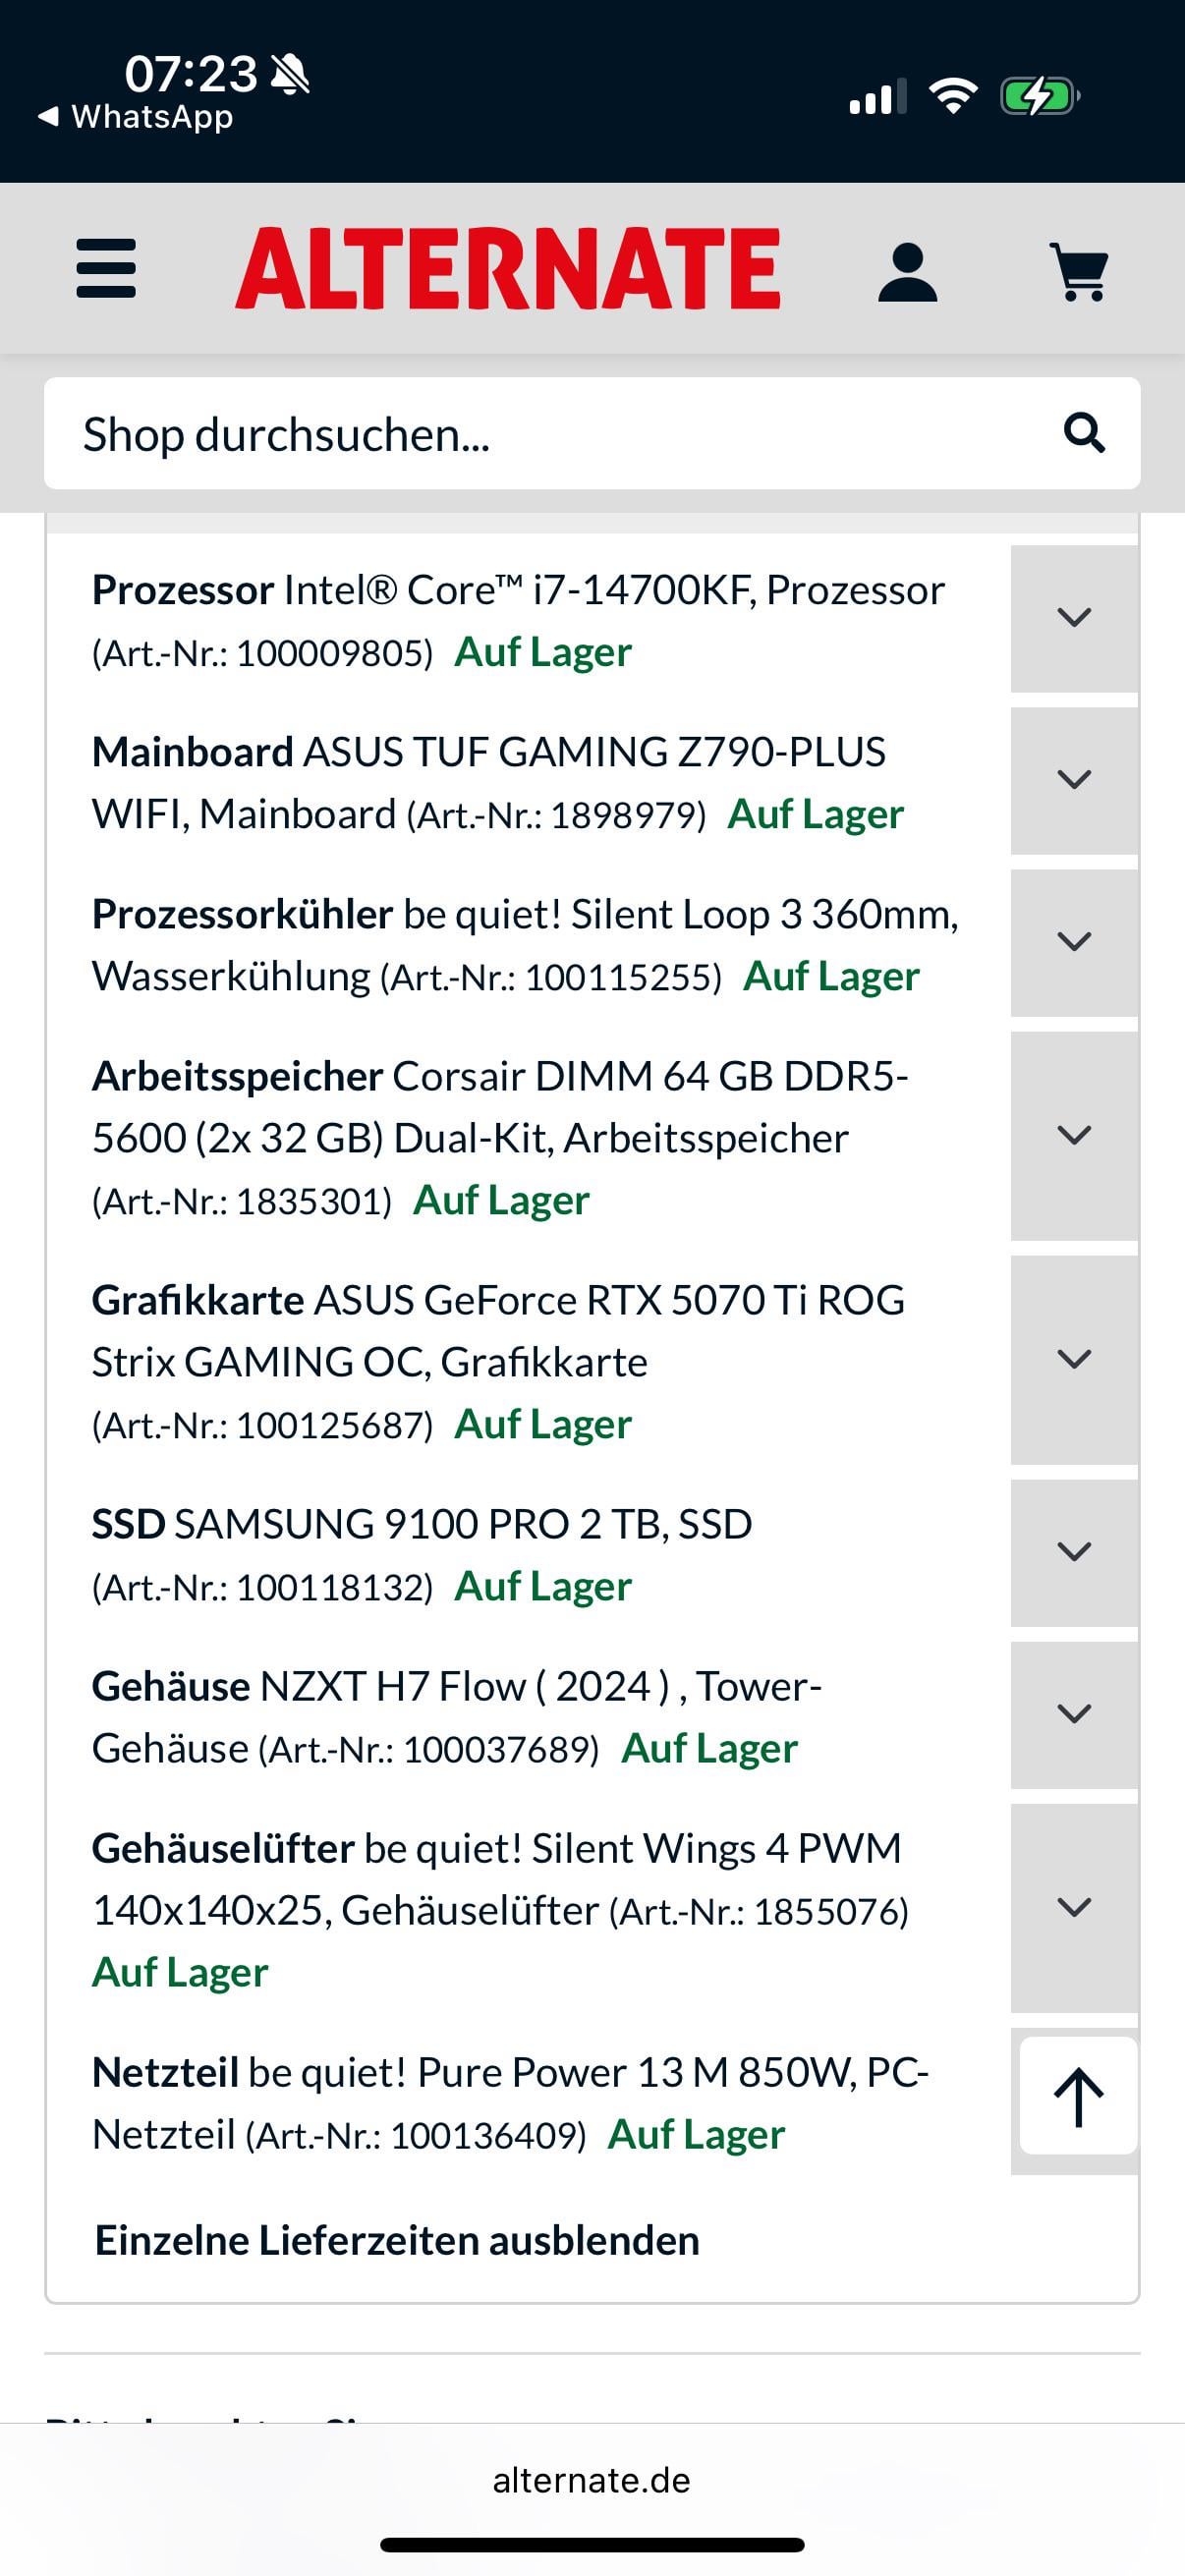This screenshot has height=2576, width=1185.
Task: Tap the search magnifier icon
Action: click(1083, 434)
